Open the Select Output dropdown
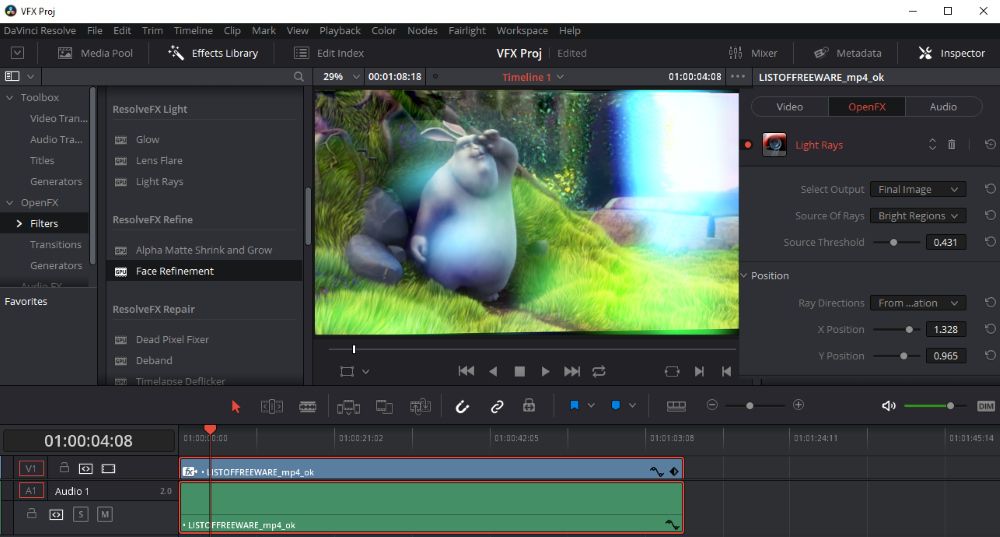Image resolution: width=1000 pixels, height=537 pixels. click(x=917, y=189)
